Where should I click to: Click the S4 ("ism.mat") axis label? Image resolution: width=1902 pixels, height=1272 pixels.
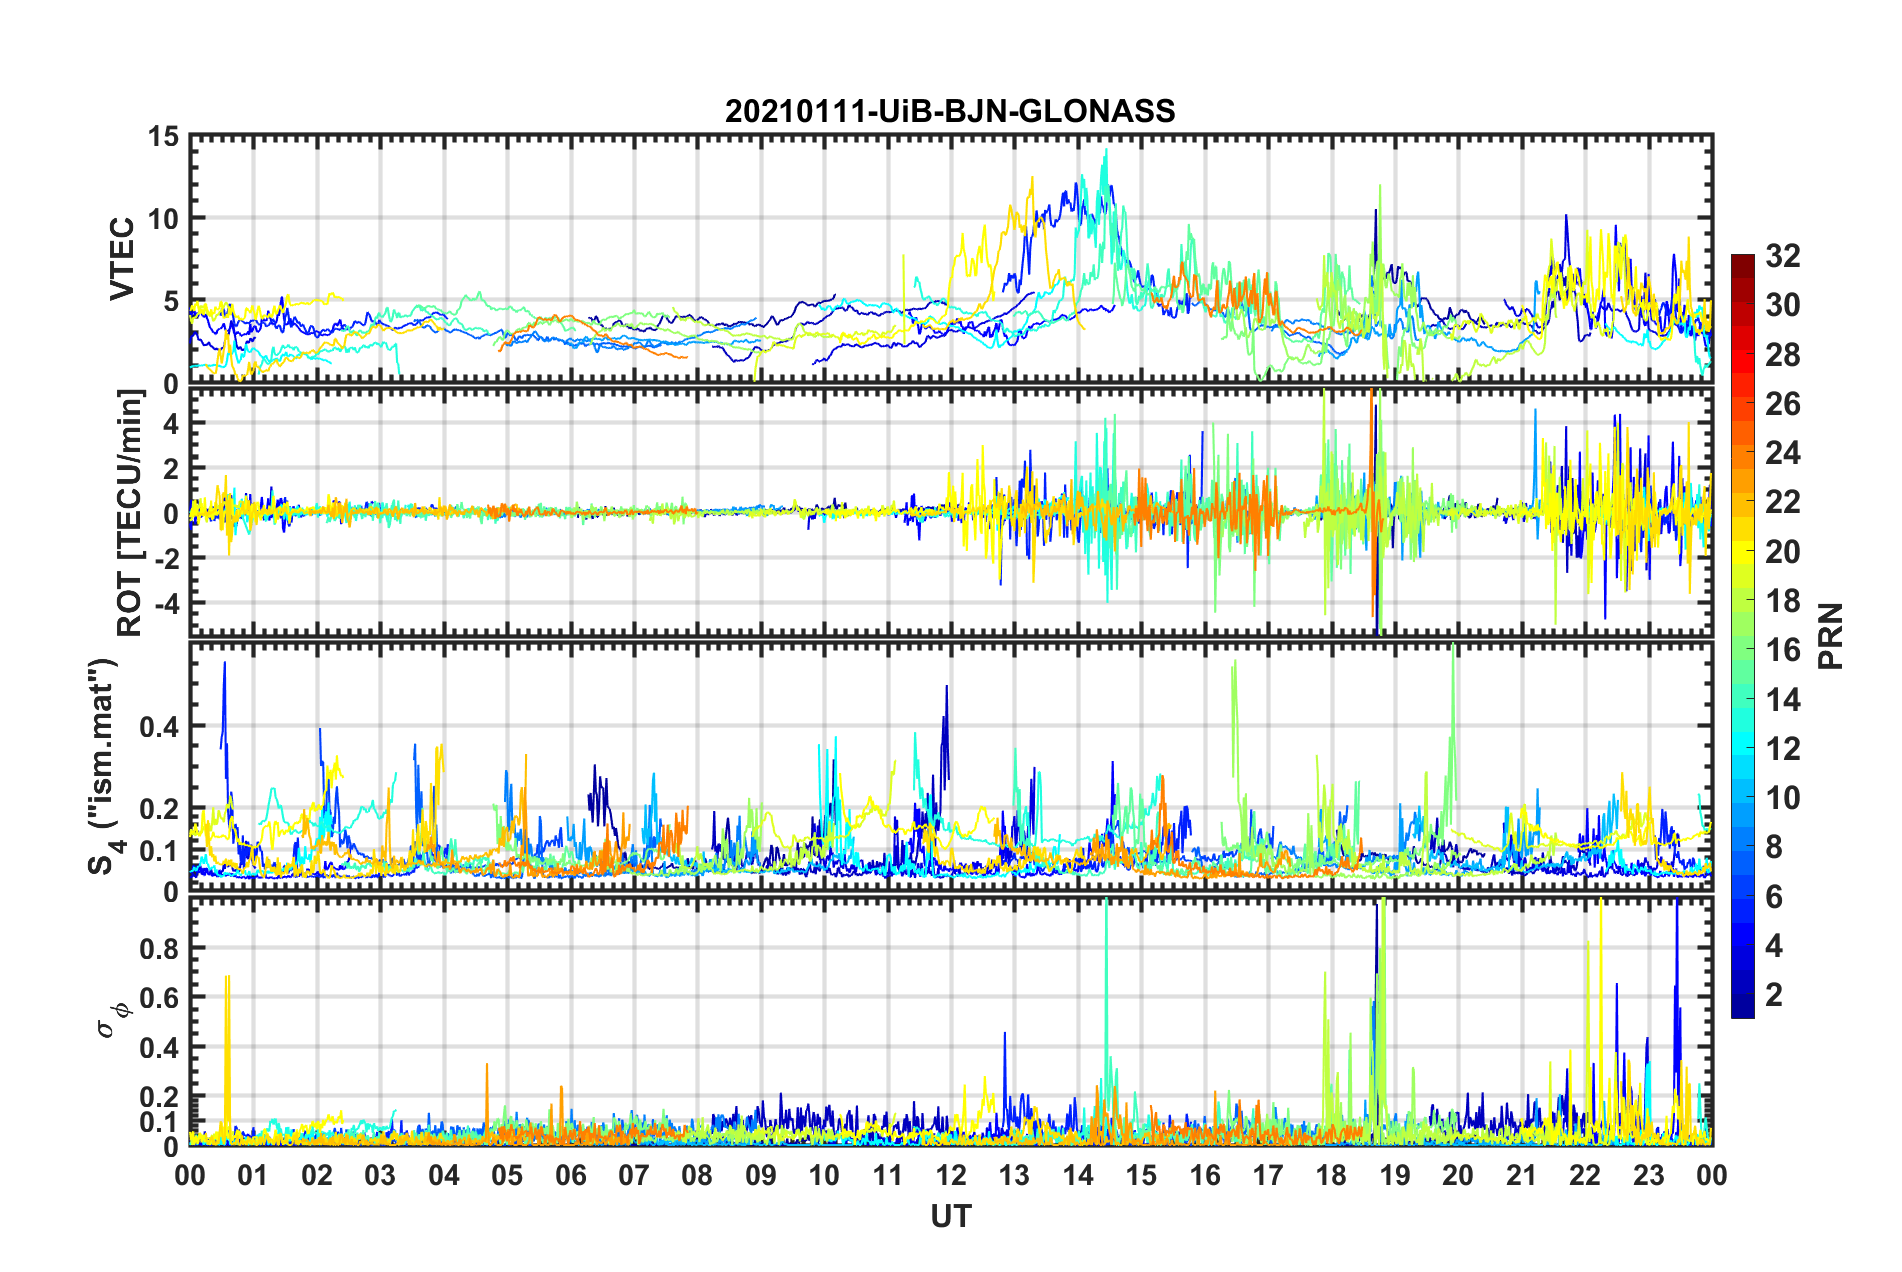coord(104,766)
